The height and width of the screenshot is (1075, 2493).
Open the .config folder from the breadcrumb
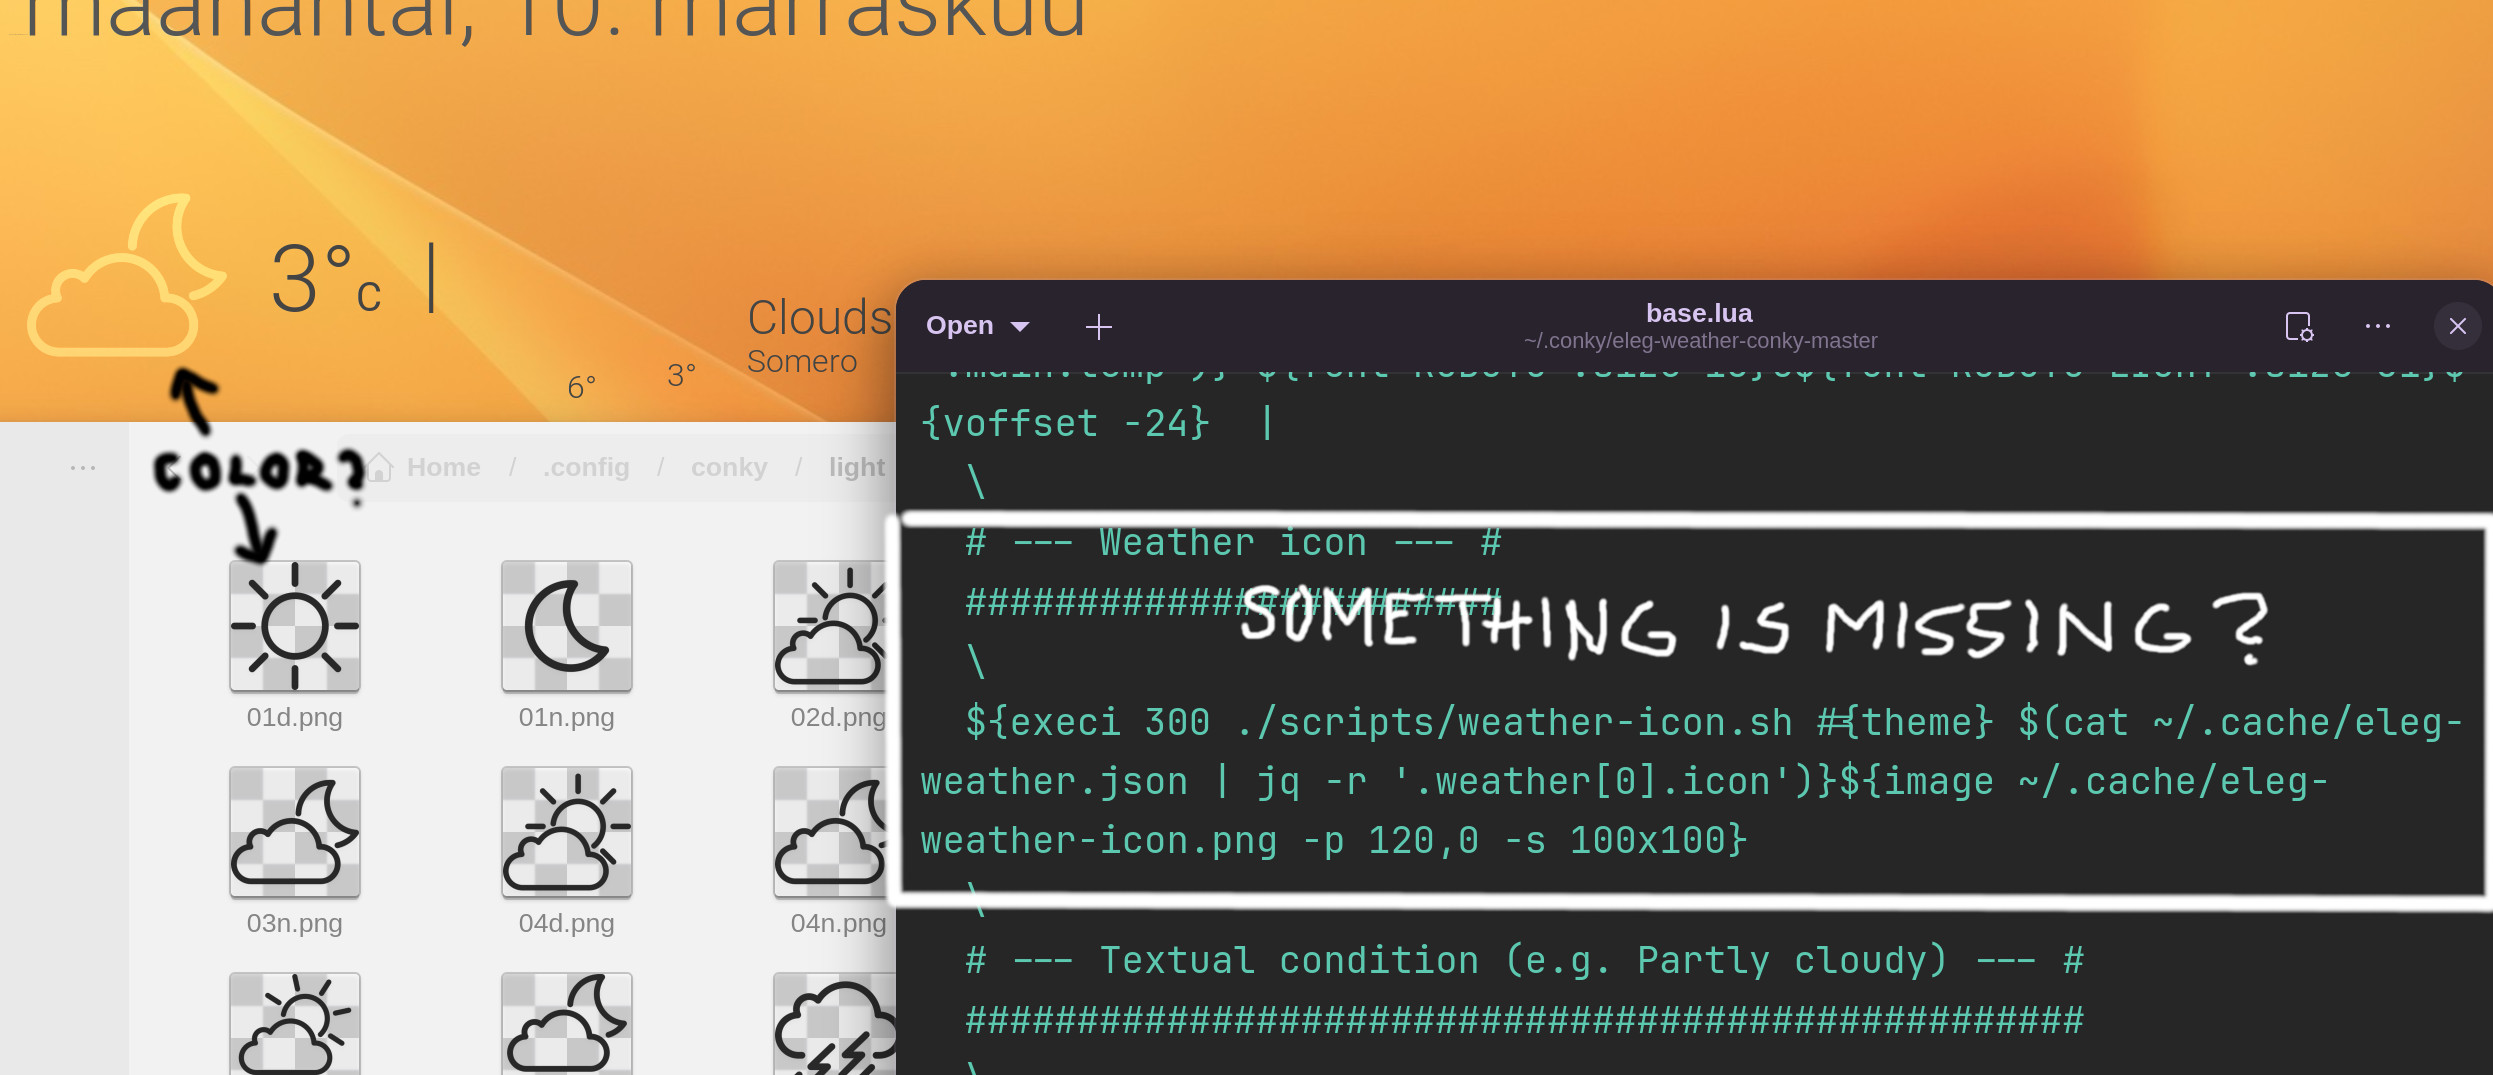pyautogui.click(x=585, y=466)
